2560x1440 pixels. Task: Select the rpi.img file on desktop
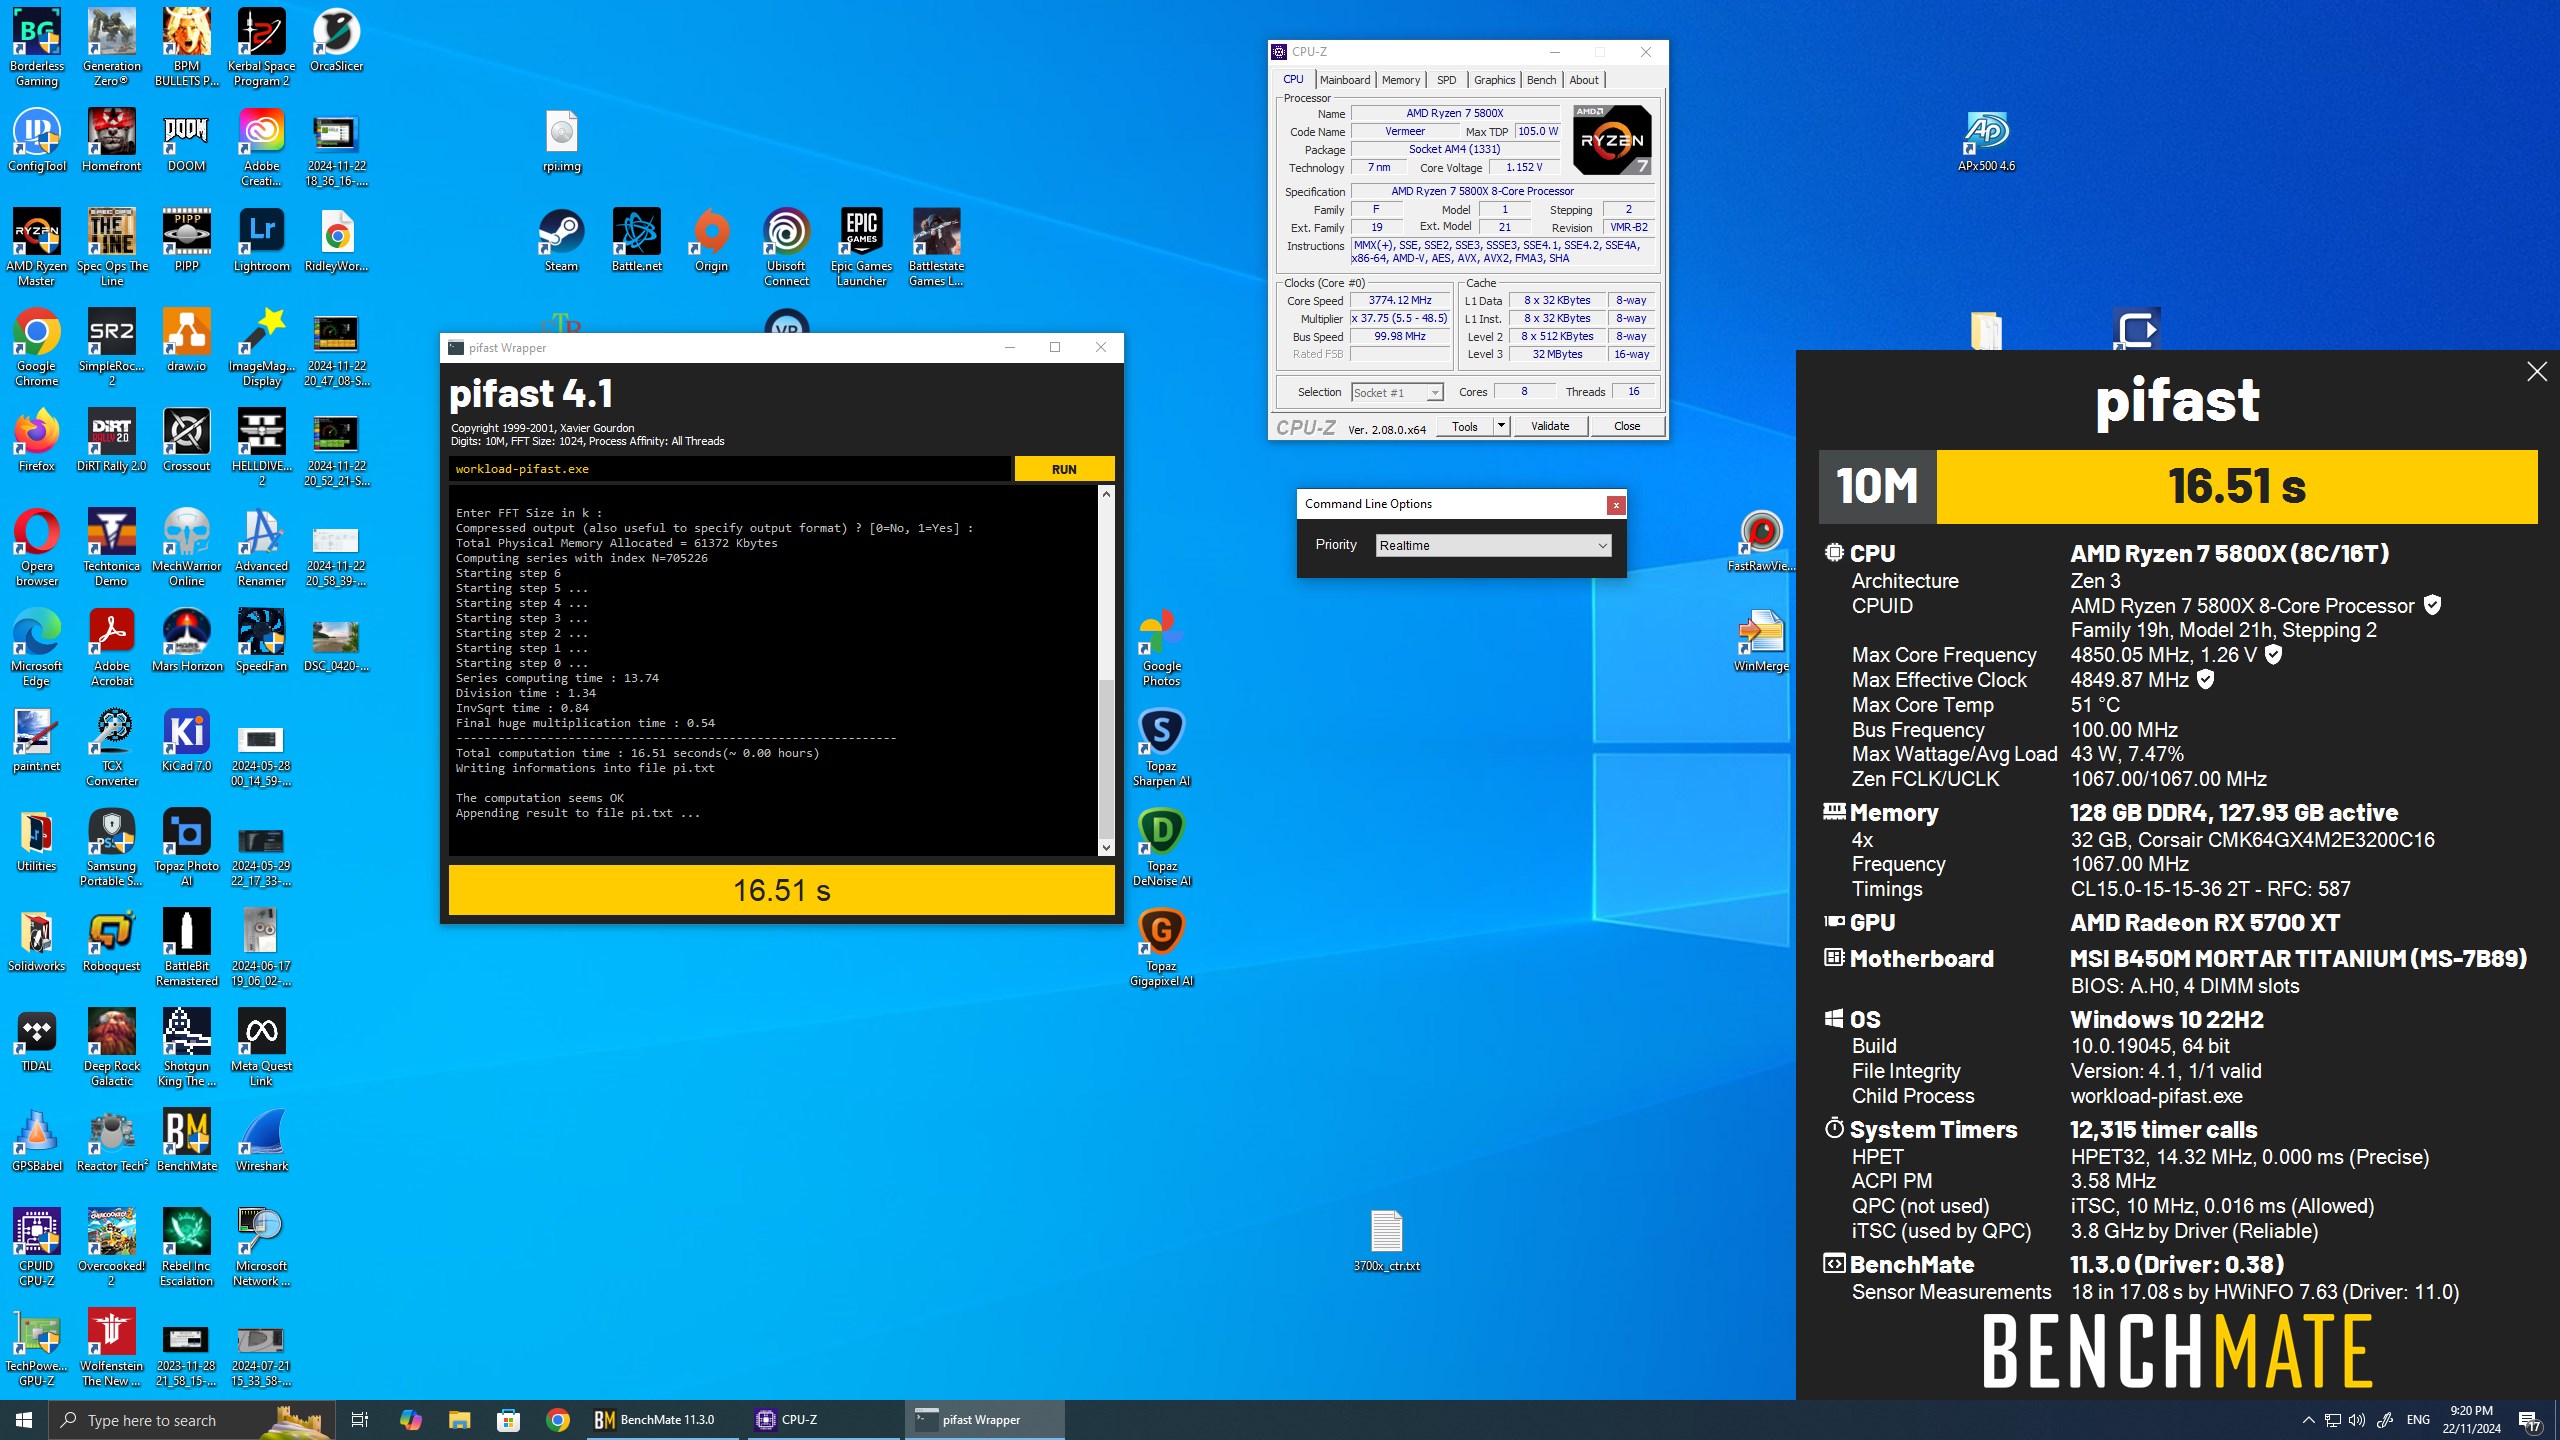coord(561,140)
